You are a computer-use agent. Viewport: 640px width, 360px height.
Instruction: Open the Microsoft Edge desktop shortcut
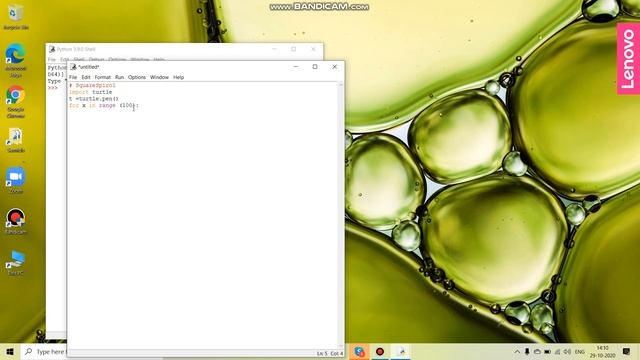coord(16,60)
